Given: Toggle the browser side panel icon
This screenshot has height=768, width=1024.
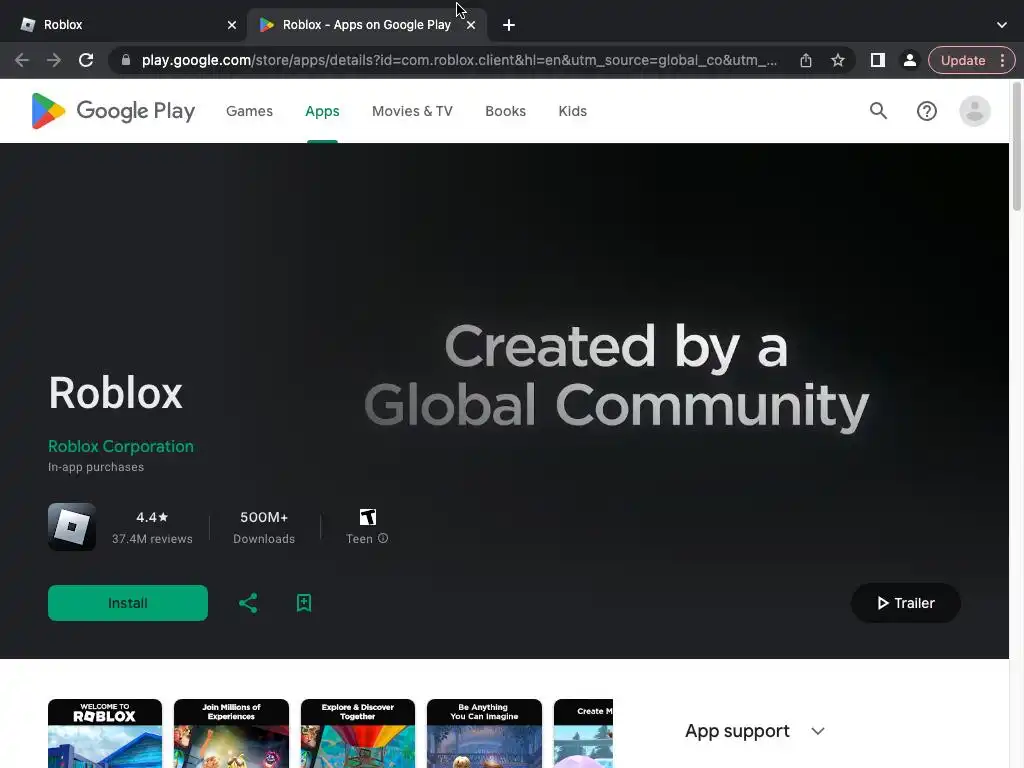Looking at the screenshot, I should 878,60.
